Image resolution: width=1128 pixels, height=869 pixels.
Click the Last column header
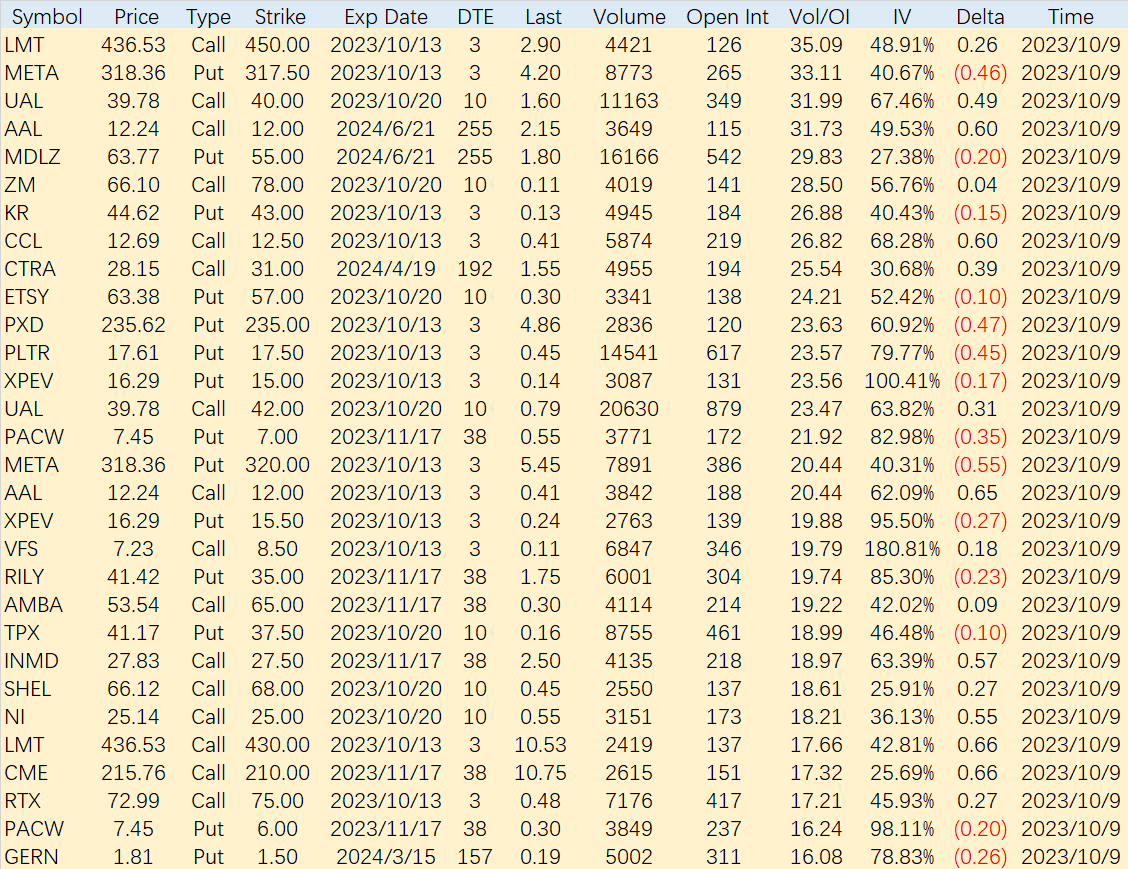[543, 17]
